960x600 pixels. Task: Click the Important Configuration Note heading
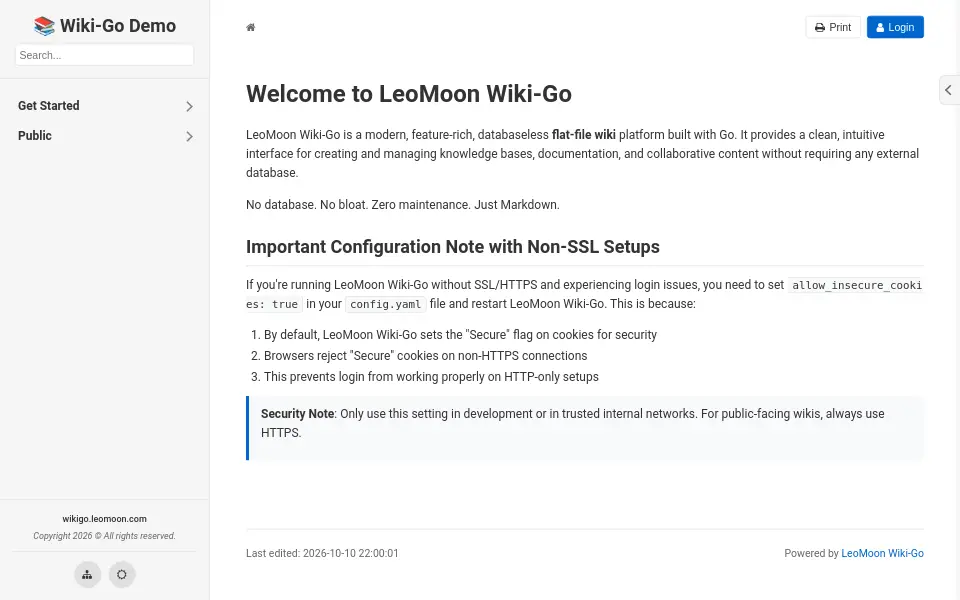(453, 247)
